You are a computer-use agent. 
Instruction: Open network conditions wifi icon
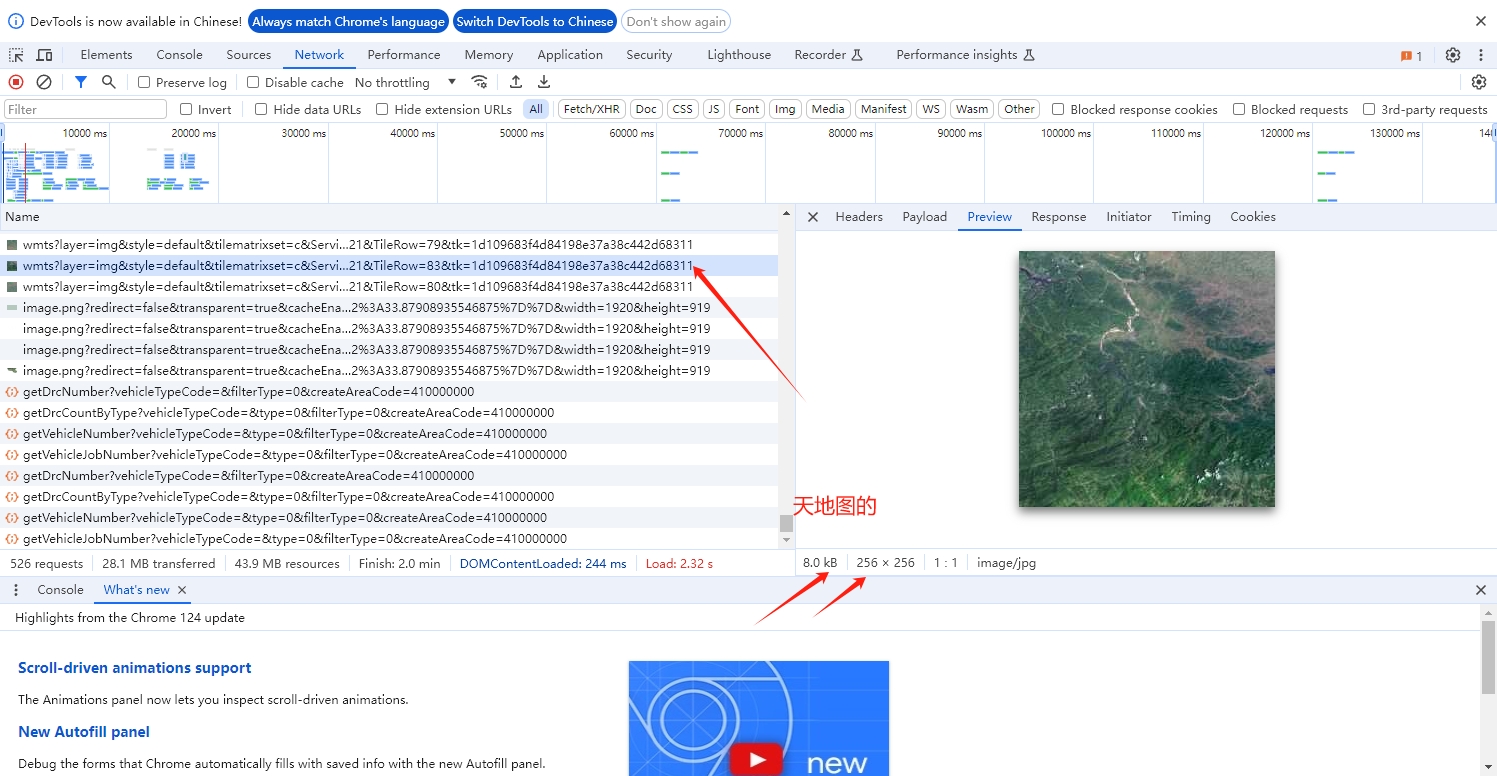pos(480,82)
